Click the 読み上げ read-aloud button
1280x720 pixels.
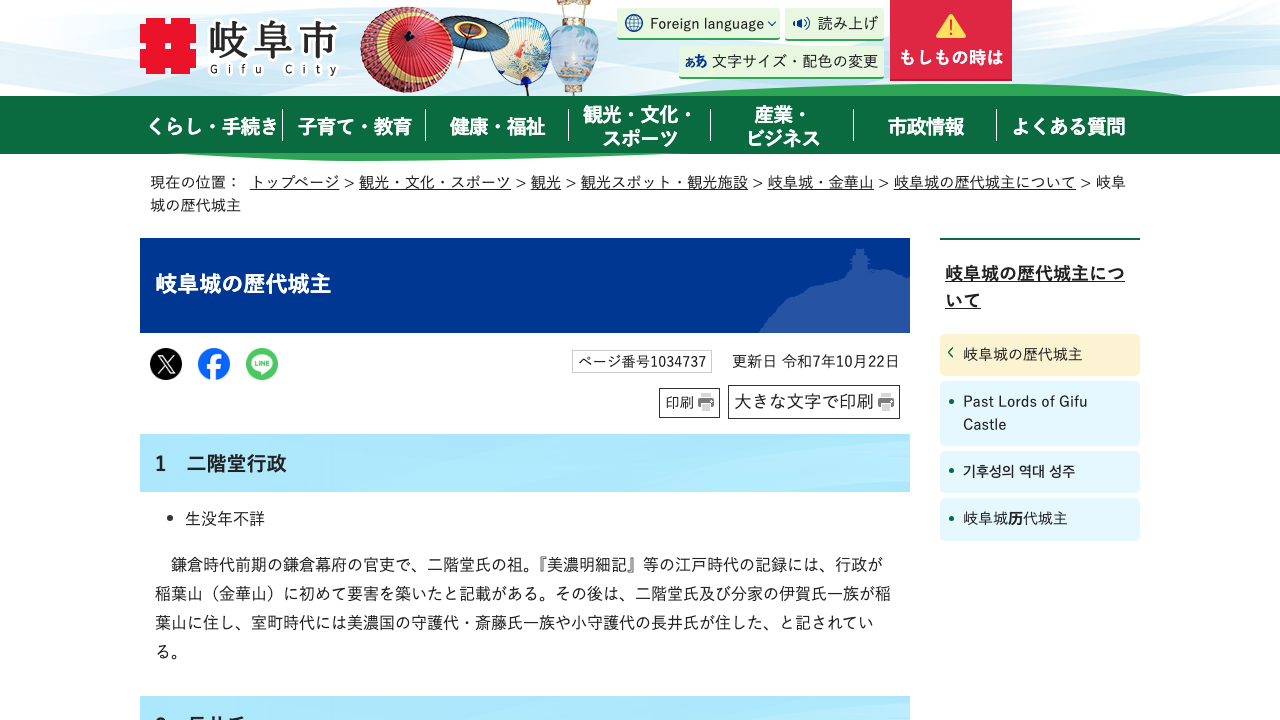click(834, 23)
